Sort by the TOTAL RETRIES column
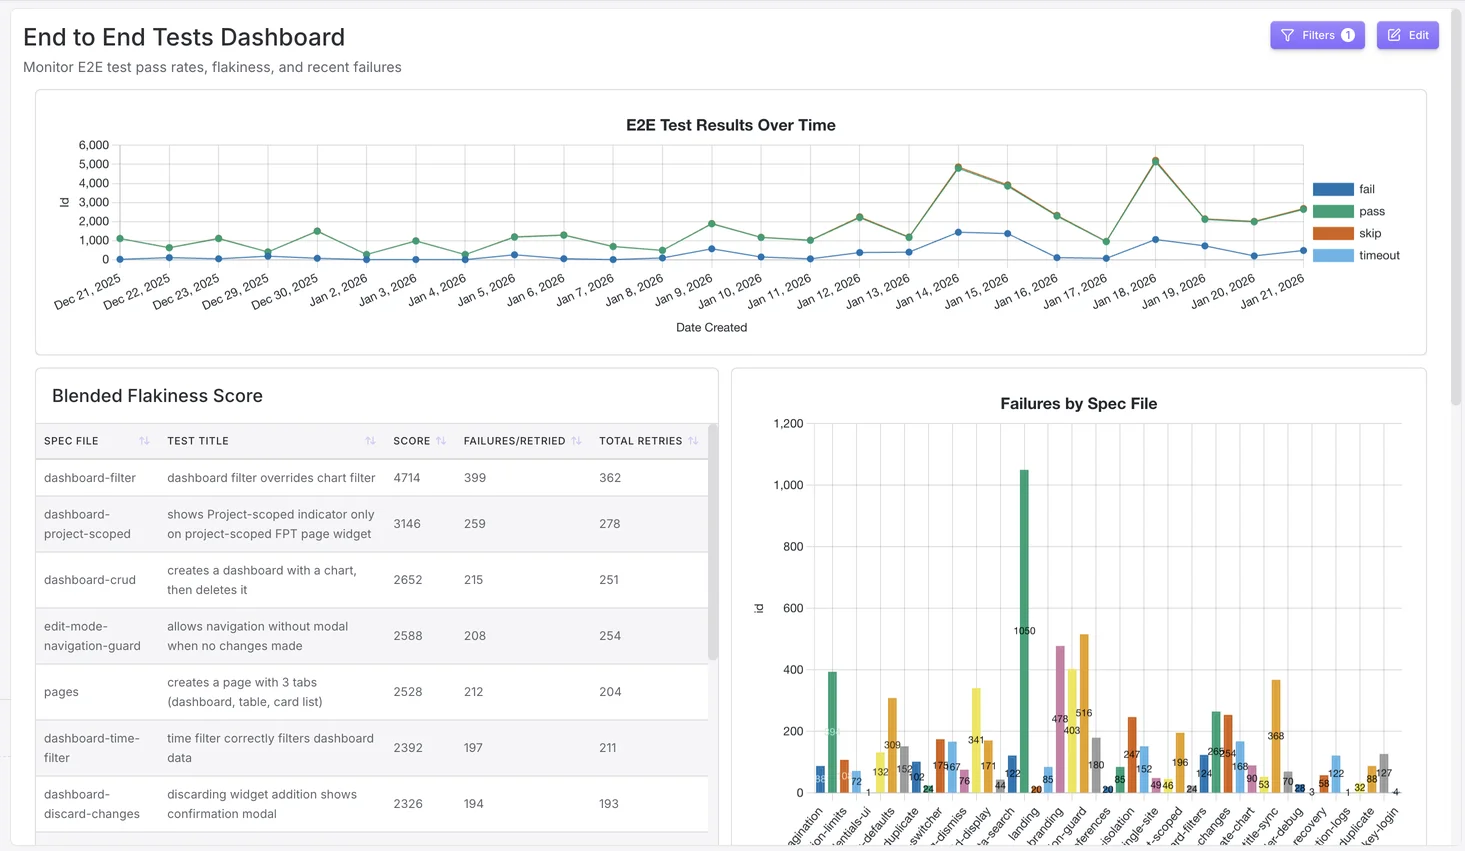The image size is (1465, 851). 691,440
